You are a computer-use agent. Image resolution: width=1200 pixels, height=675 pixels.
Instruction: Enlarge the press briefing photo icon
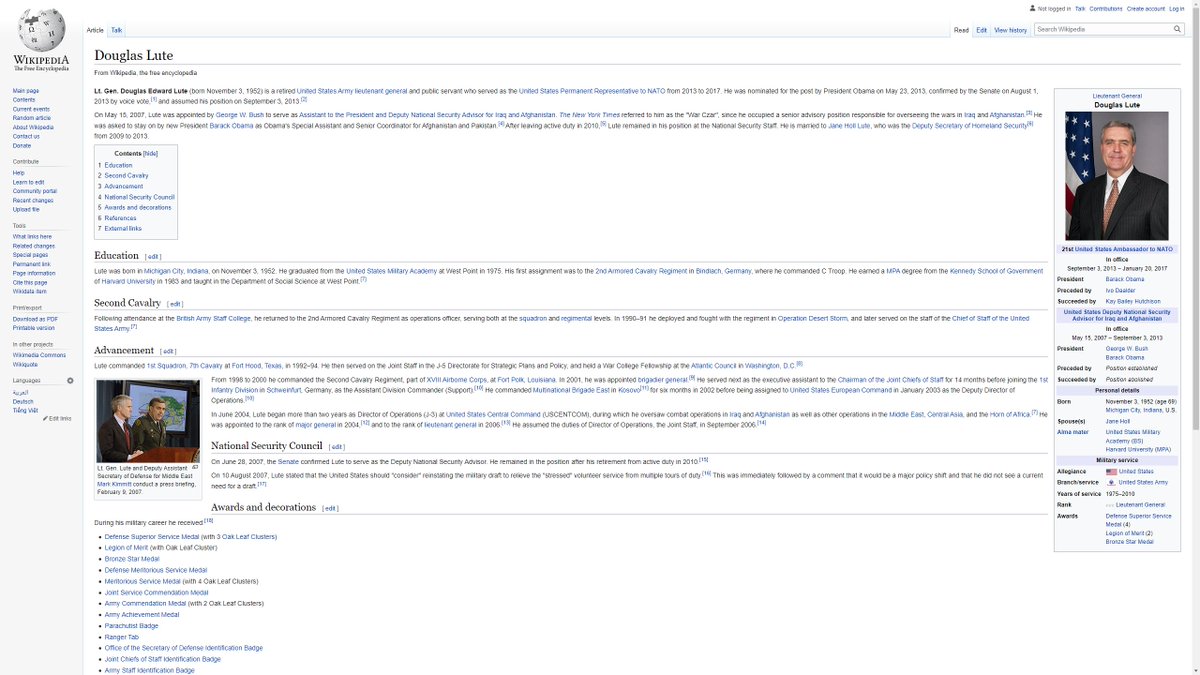(196, 466)
